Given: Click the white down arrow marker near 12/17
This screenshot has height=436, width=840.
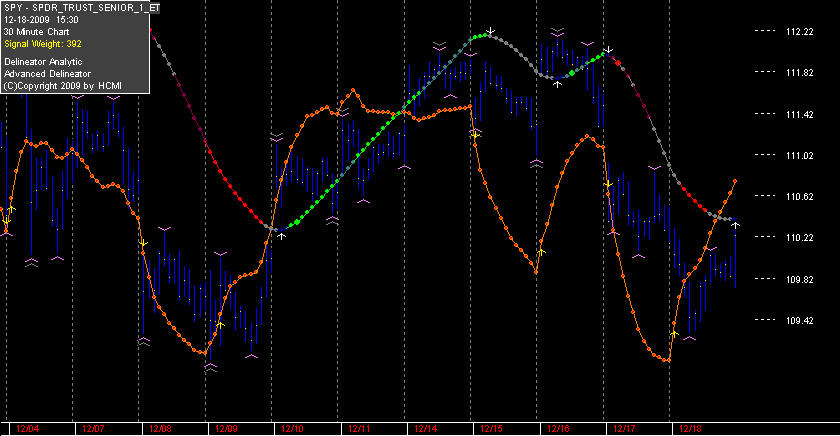Looking at the screenshot, I should pos(608,49).
